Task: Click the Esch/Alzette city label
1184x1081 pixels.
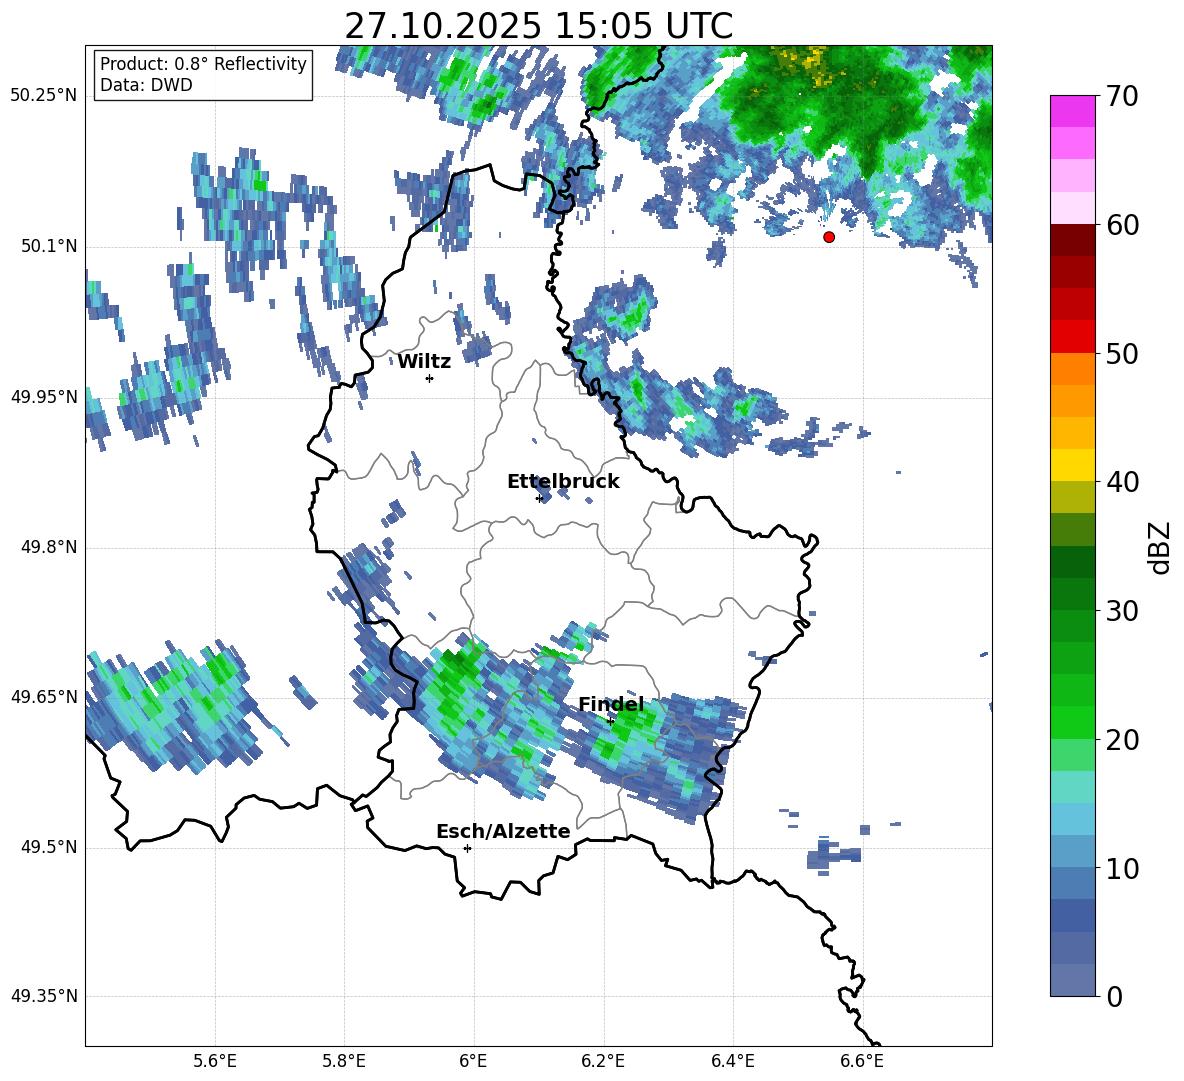Action: (503, 831)
